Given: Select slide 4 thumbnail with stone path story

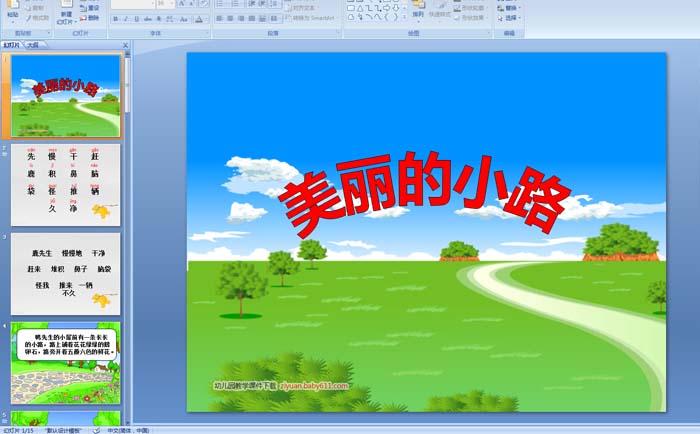Looking at the screenshot, I should [66, 363].
